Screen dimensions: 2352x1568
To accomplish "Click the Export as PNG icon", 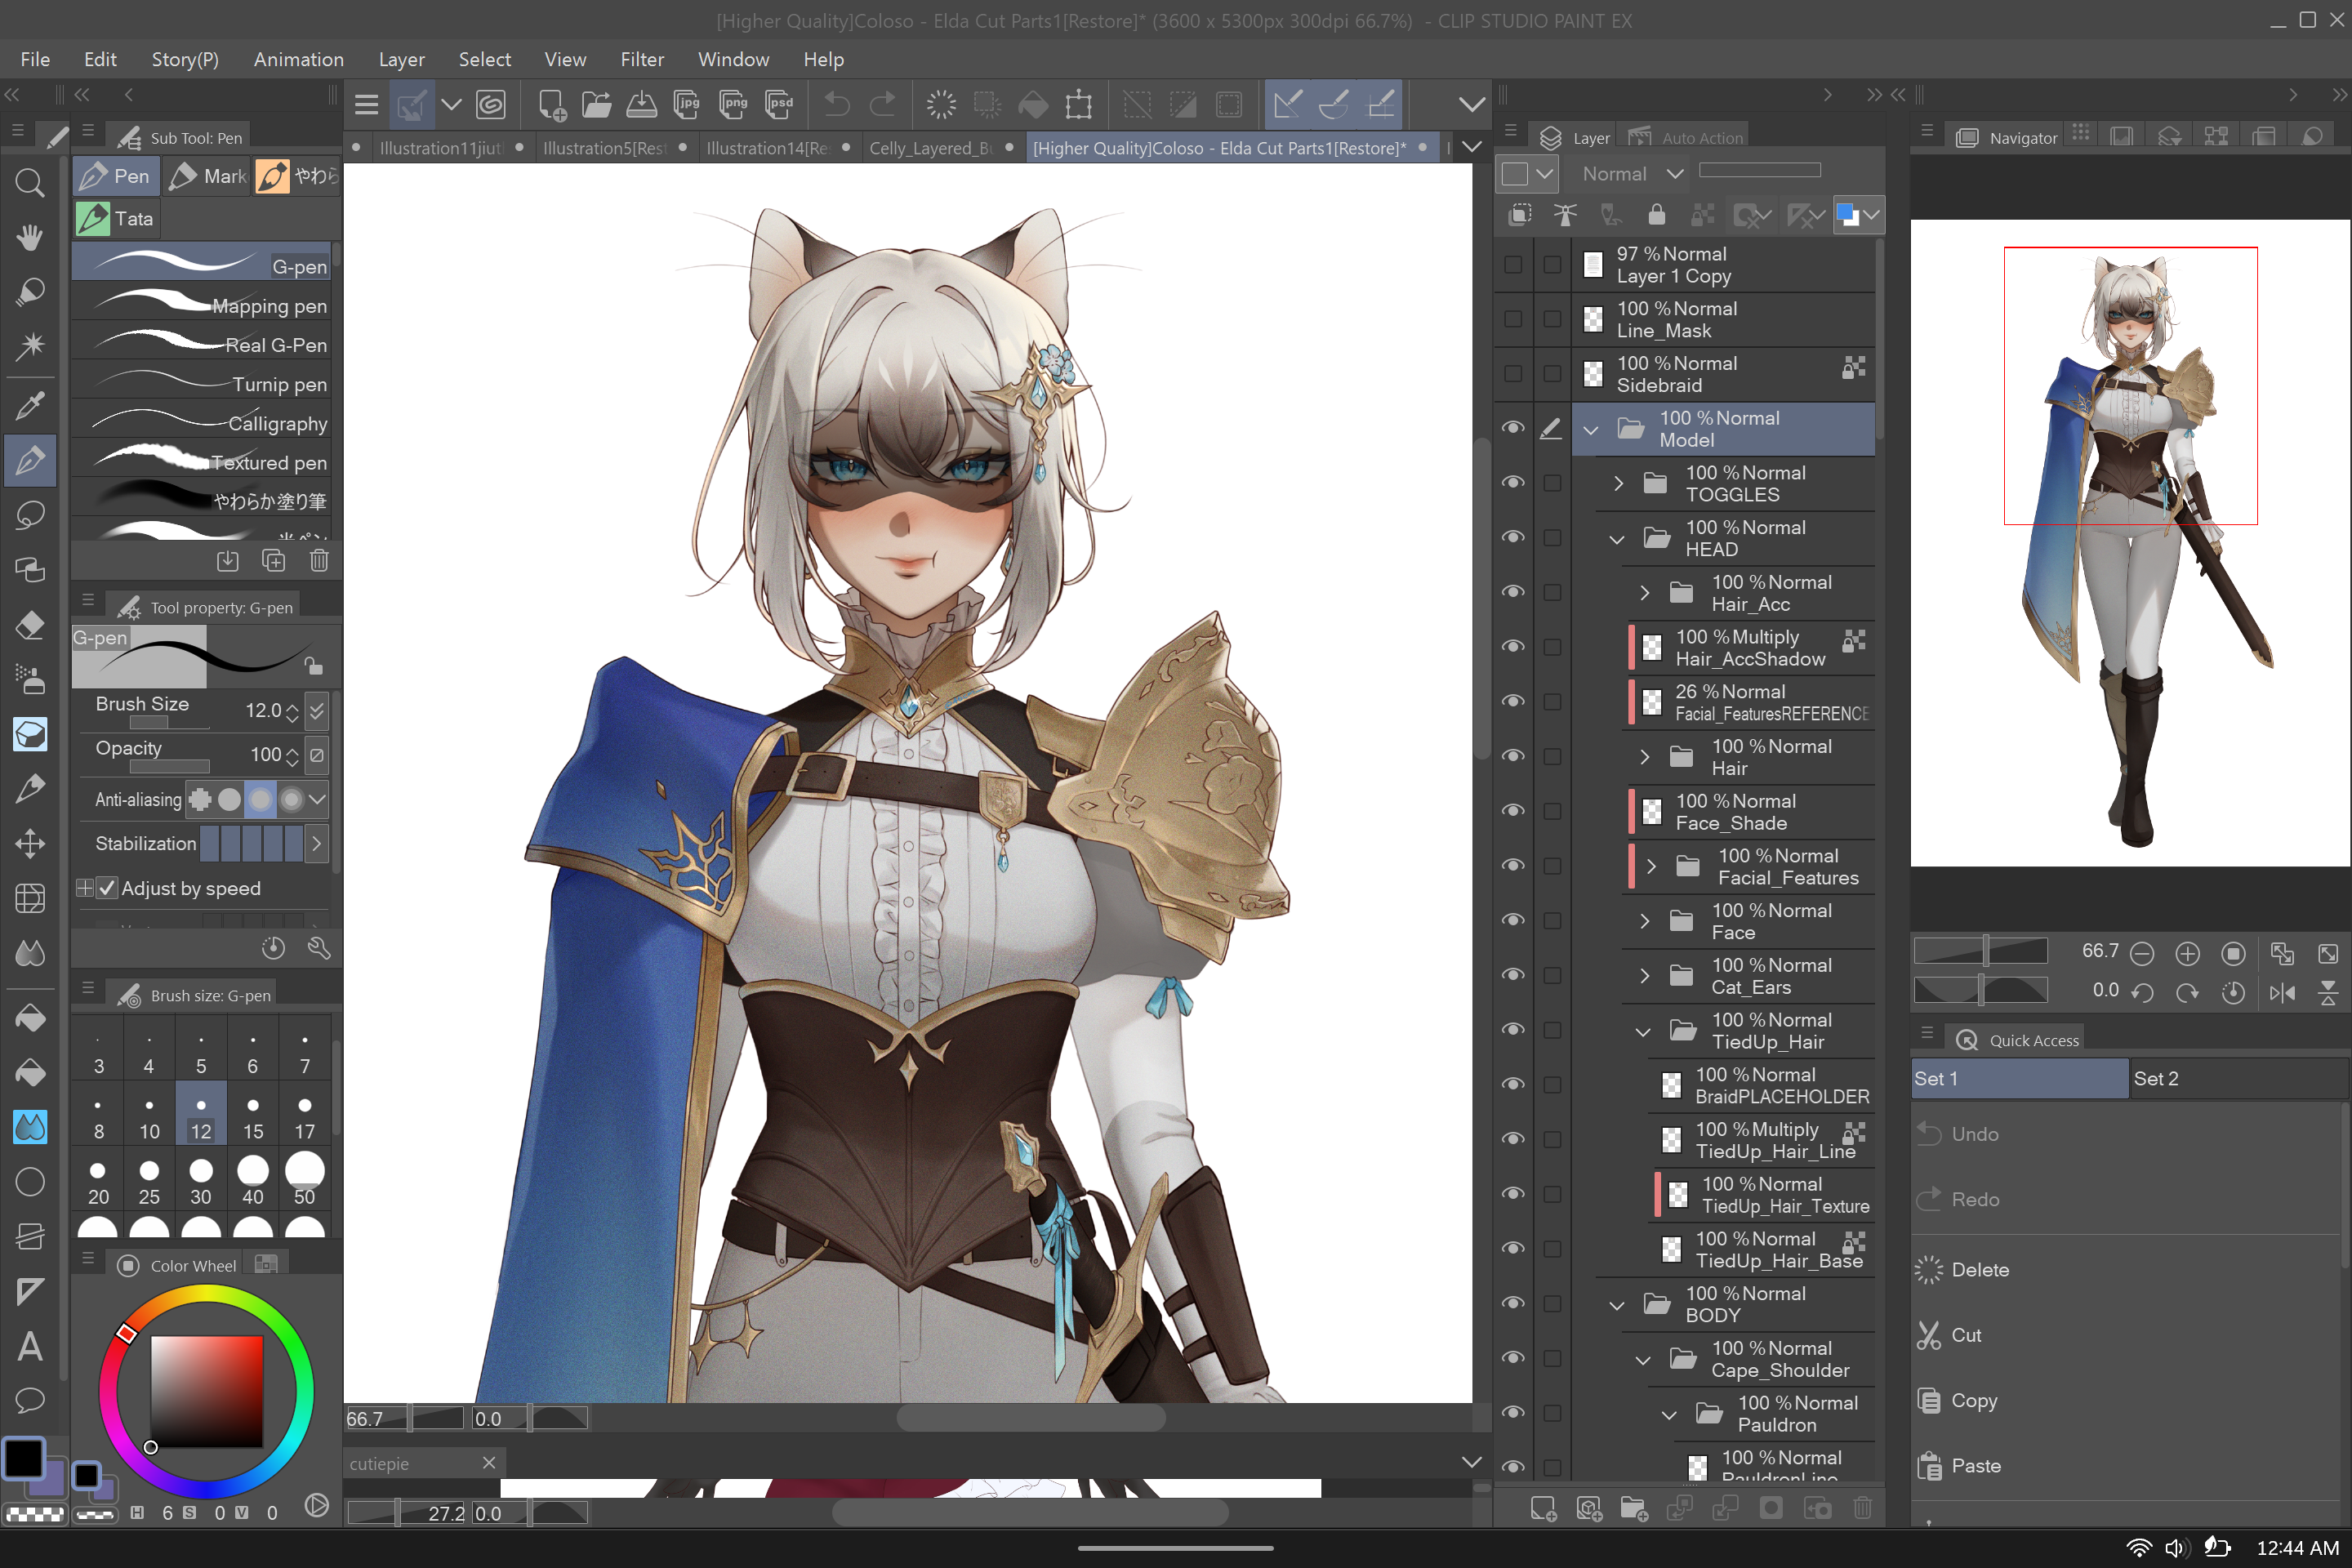I will tap(733, 104).
